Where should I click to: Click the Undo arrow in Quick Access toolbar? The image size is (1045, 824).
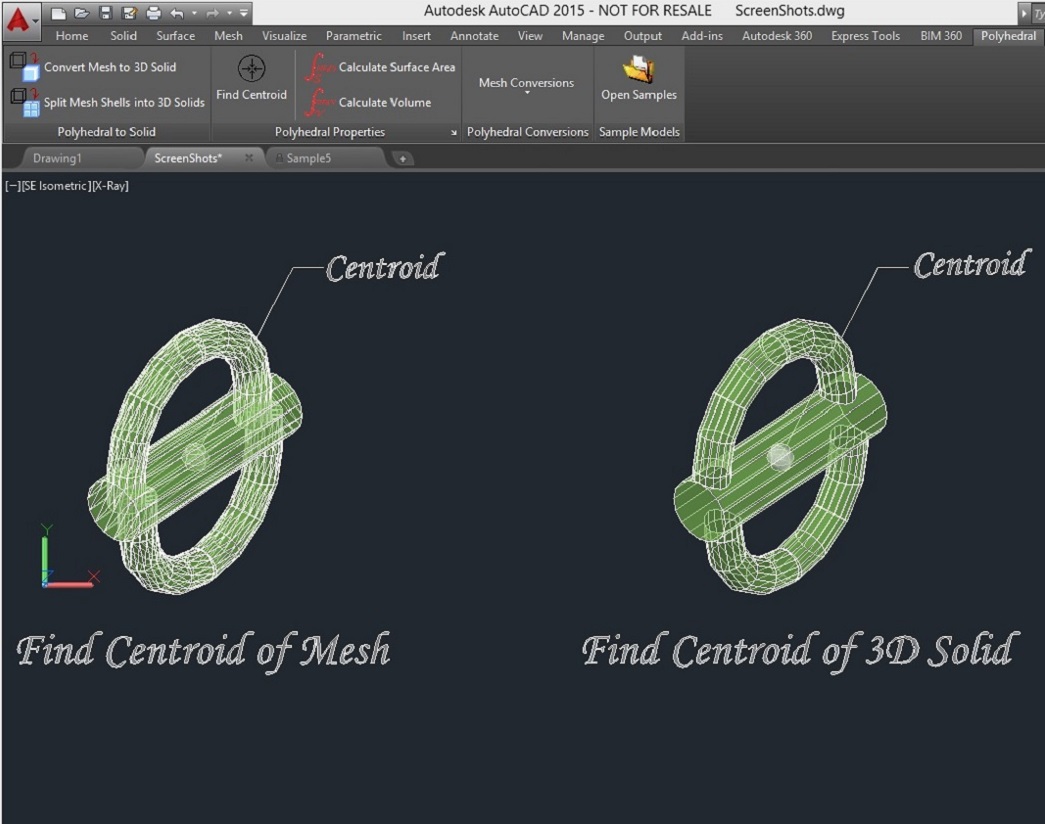178,13
